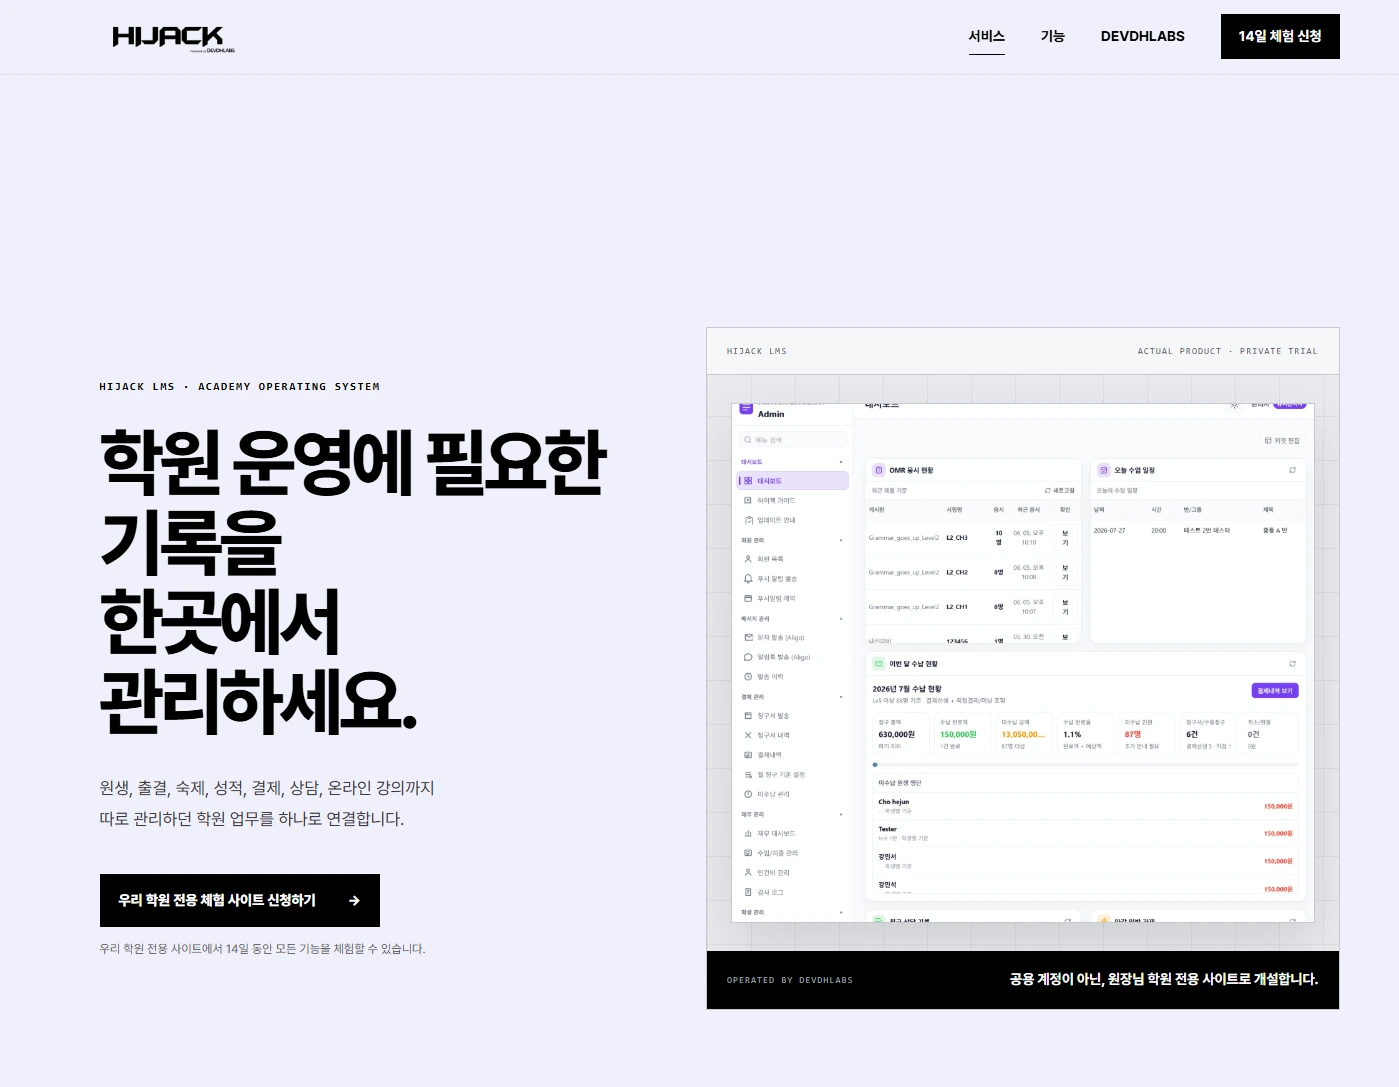Screen dimensions: 1399x1087
Task: Click the 문자 발송 (Aligo) envelope icon
Action: tap(748, 637)
